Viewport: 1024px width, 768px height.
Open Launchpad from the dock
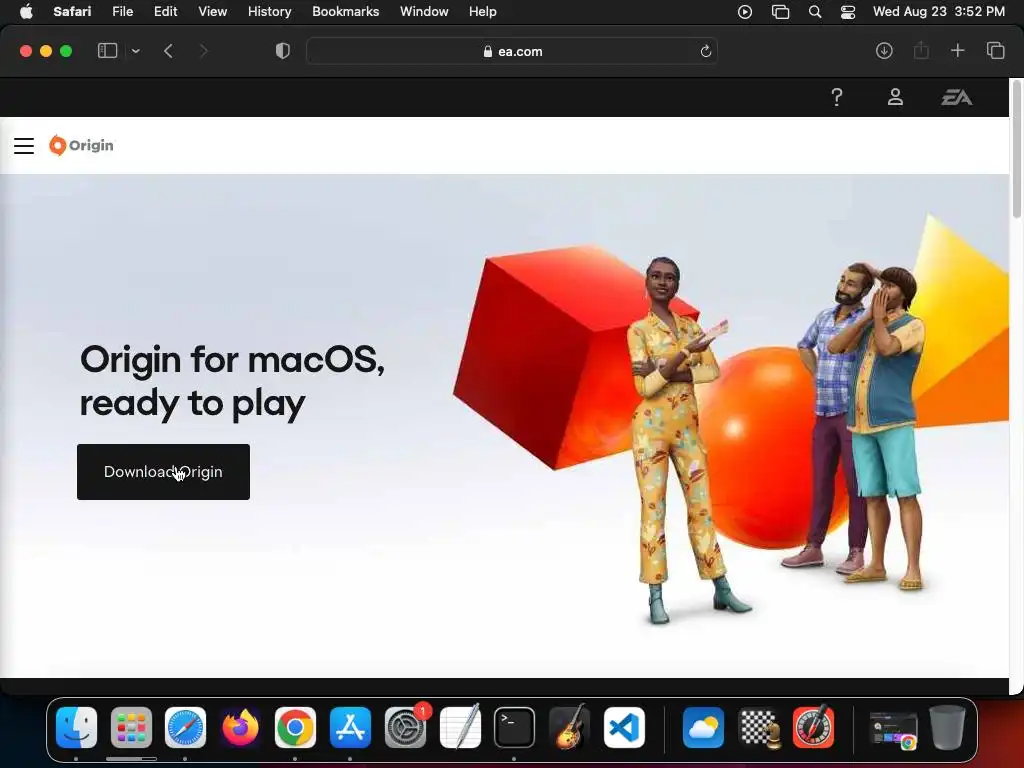[x=131, y=728]
